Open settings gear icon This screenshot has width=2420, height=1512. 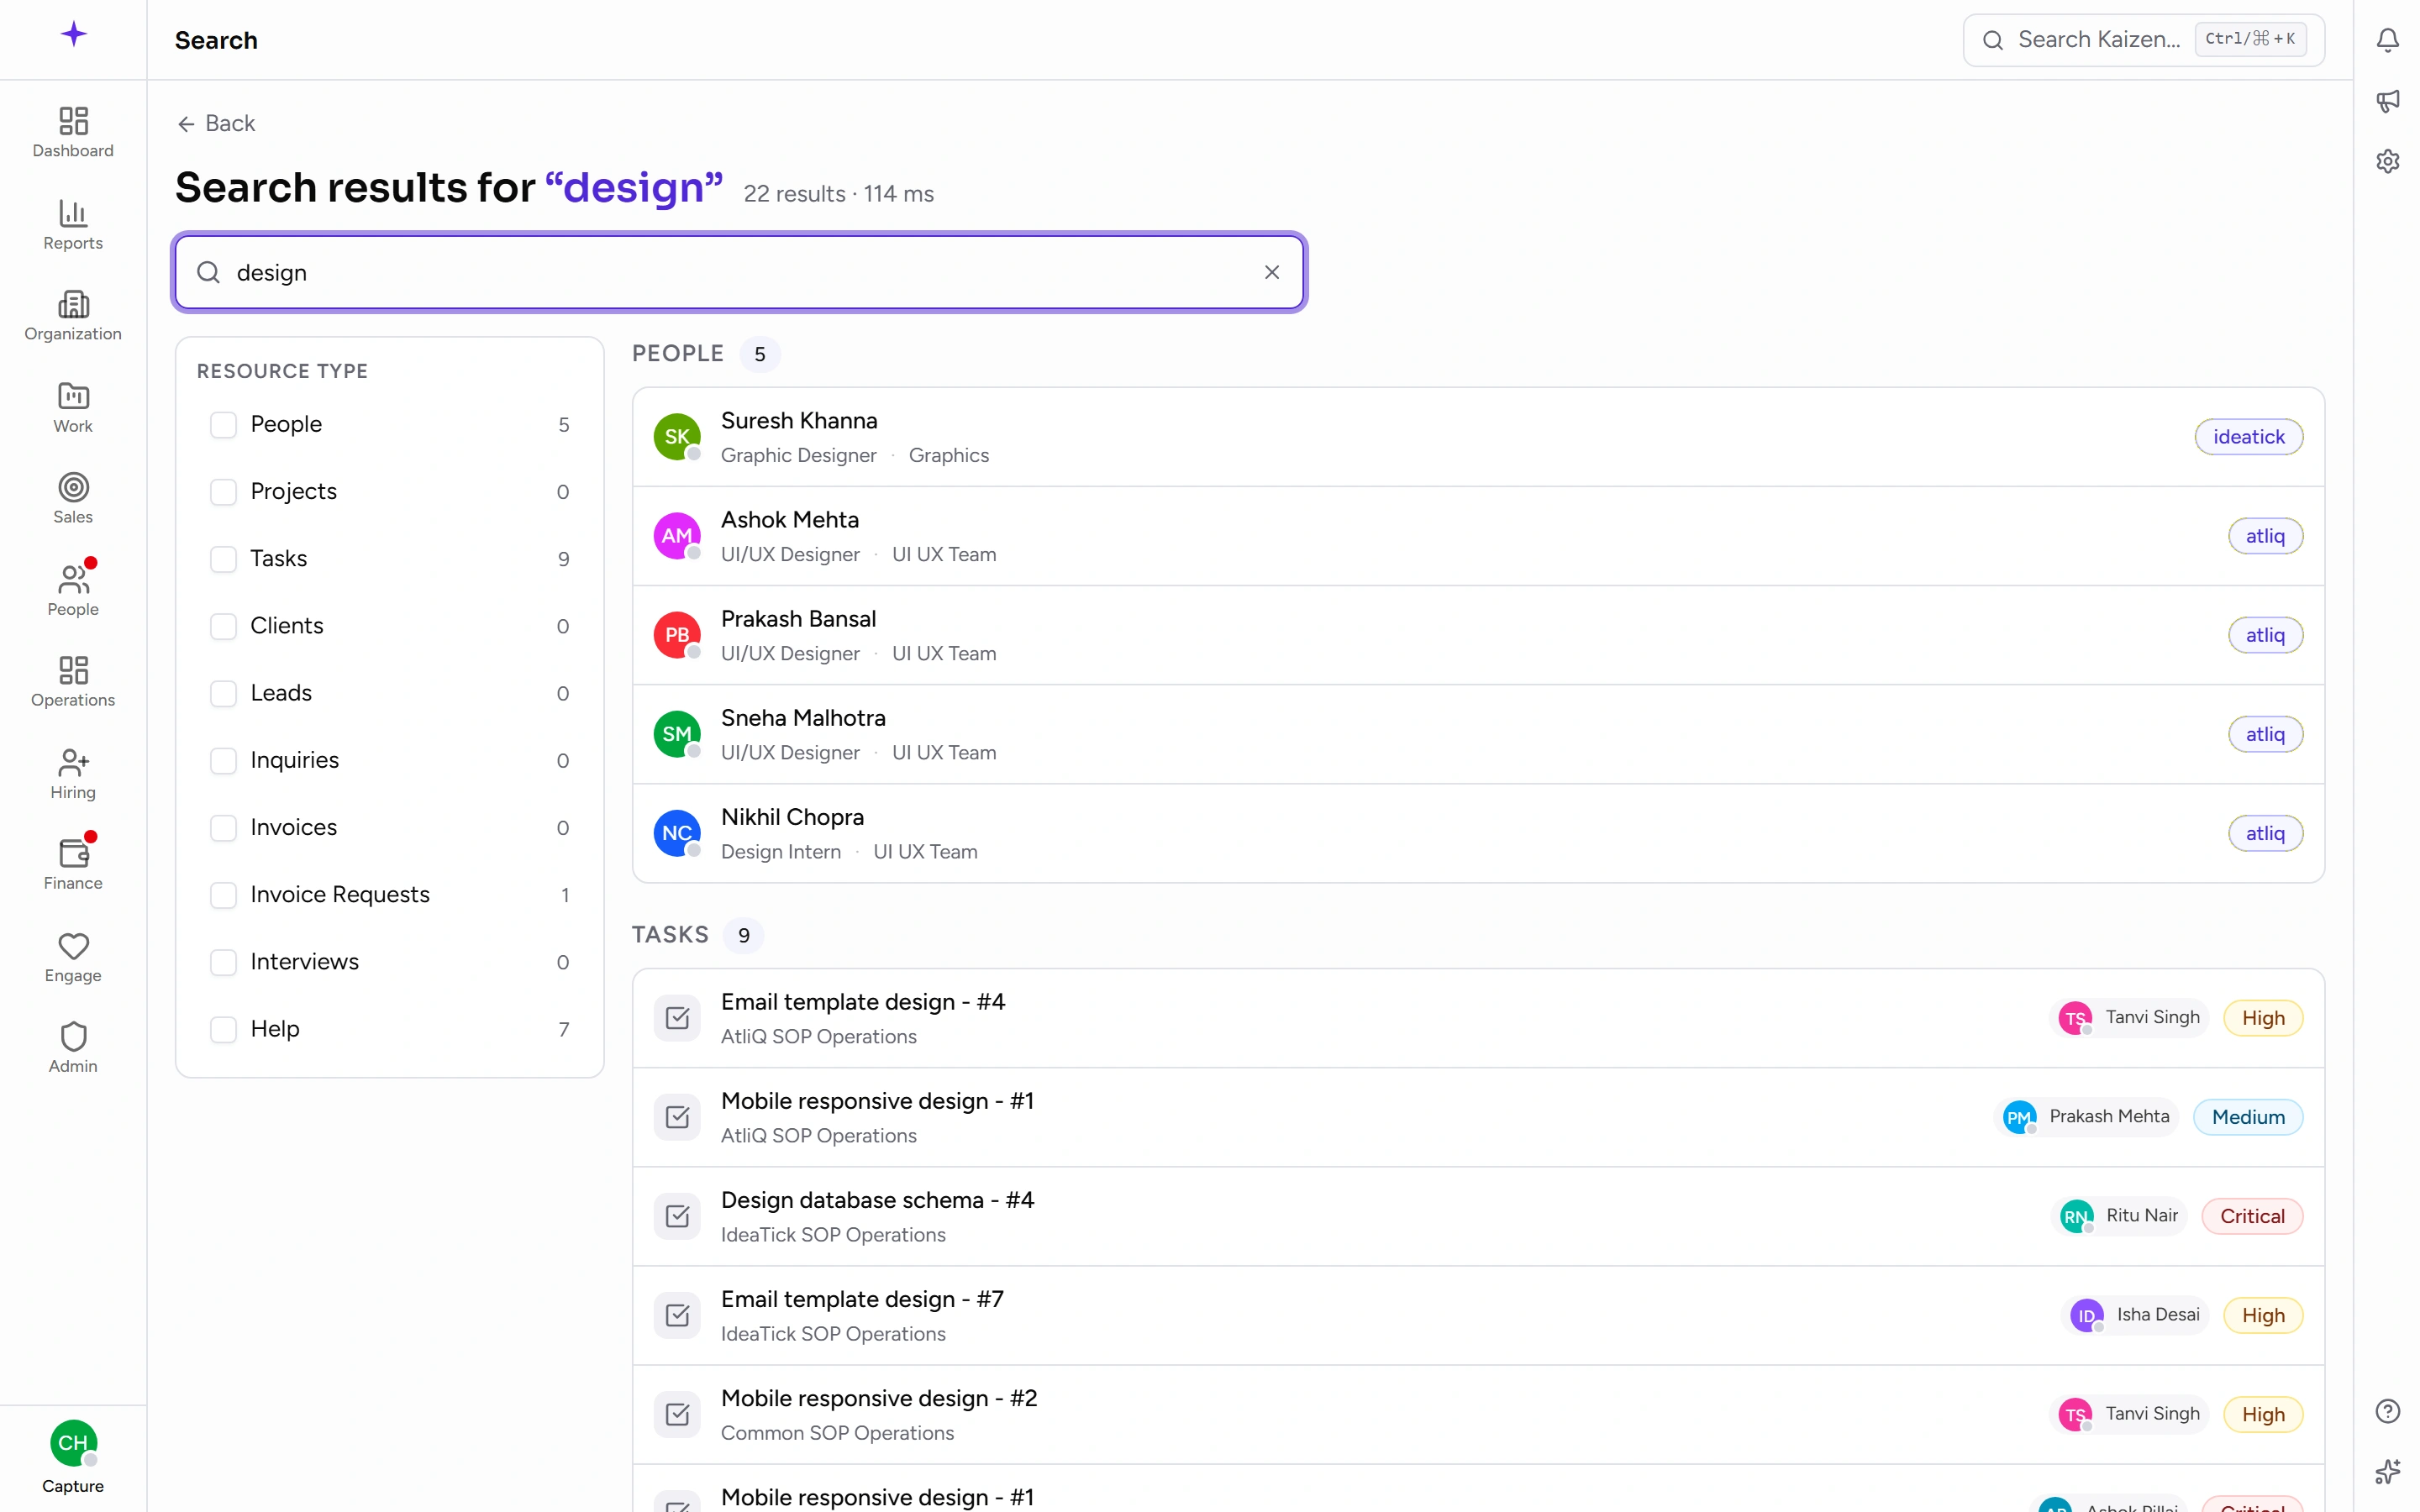click(2388, 161)
